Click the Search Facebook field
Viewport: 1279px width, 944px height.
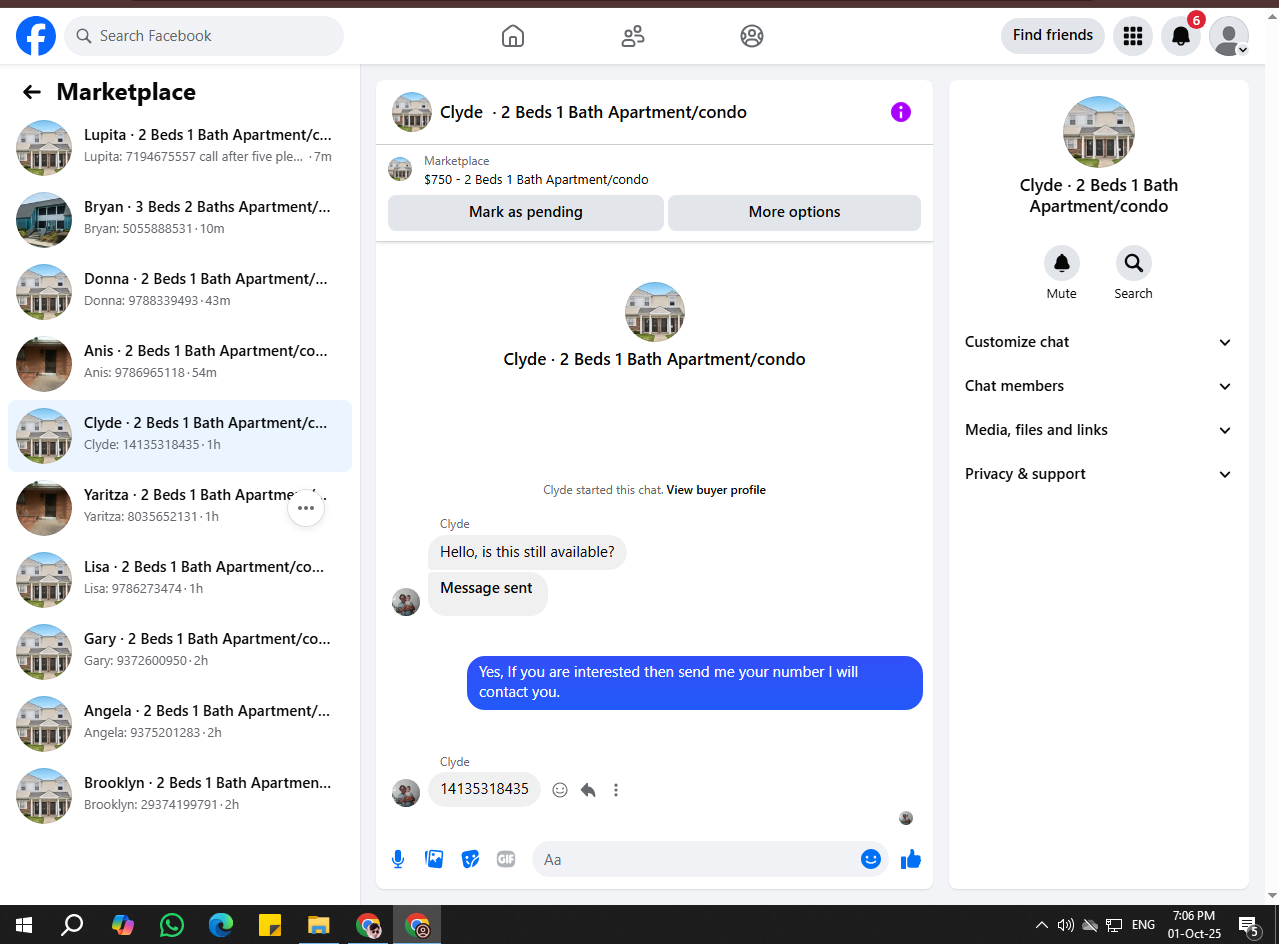[204, 36]
